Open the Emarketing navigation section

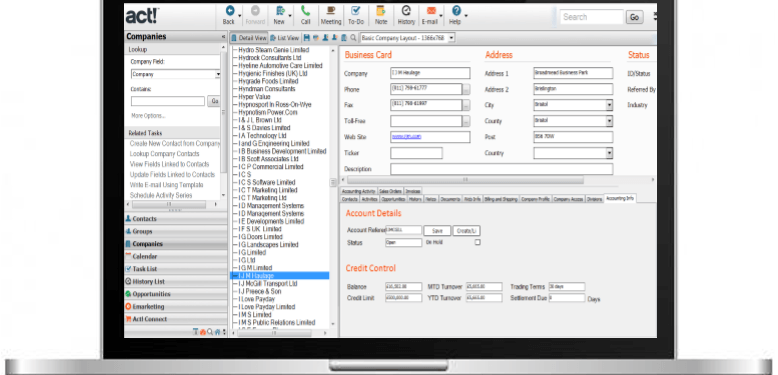click(175, 307)
